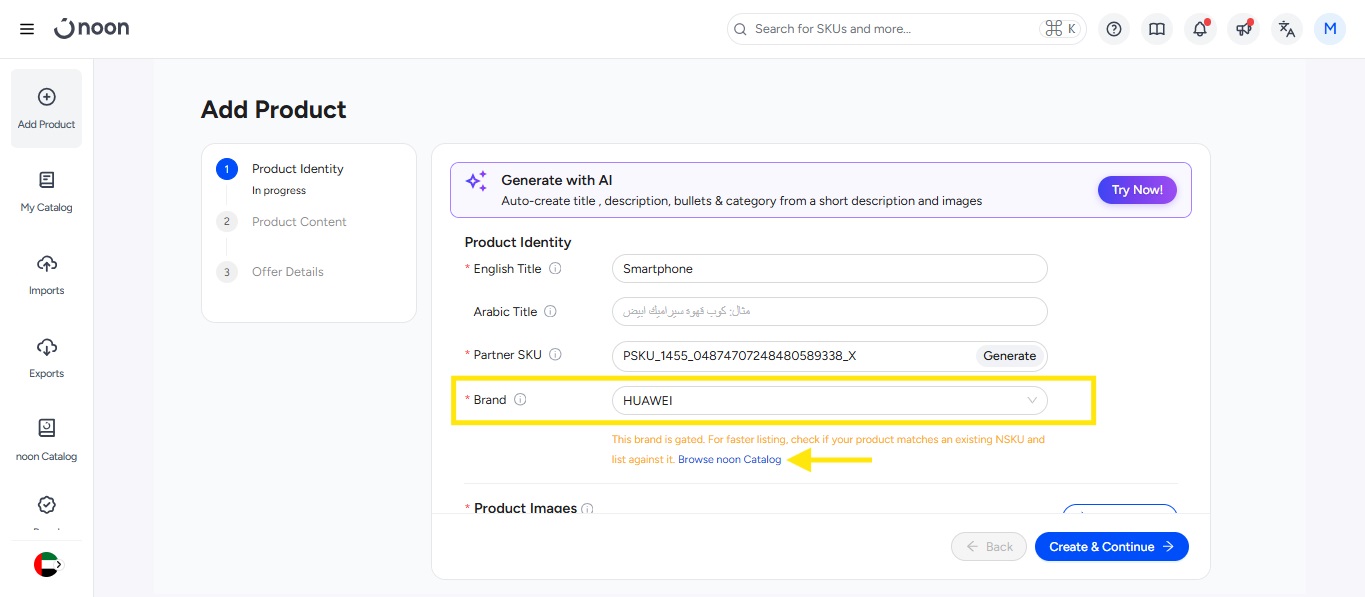Open Exports from the sidebar
The height and width of the screenshot is (597, 1365).
(46, 357)
